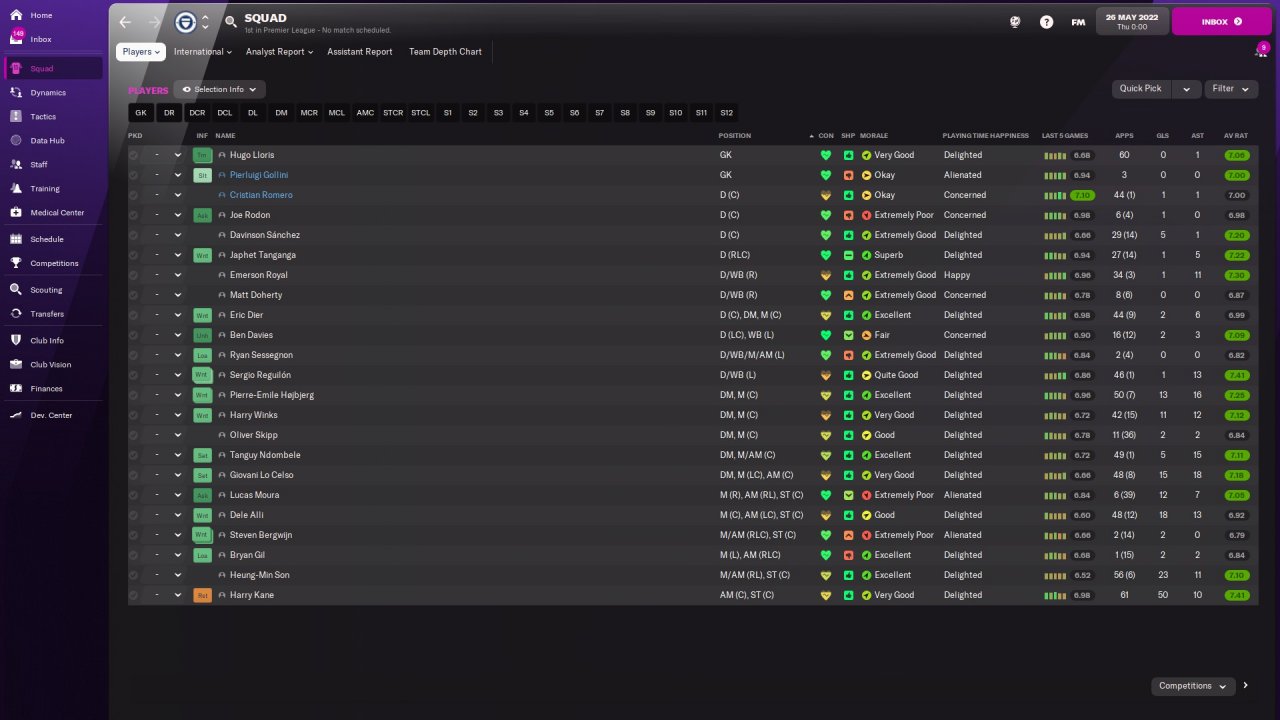This screenshot has width=1280, height=720.
Task: Open Dev. Center in the sidebar
Action: click(54, 415)
